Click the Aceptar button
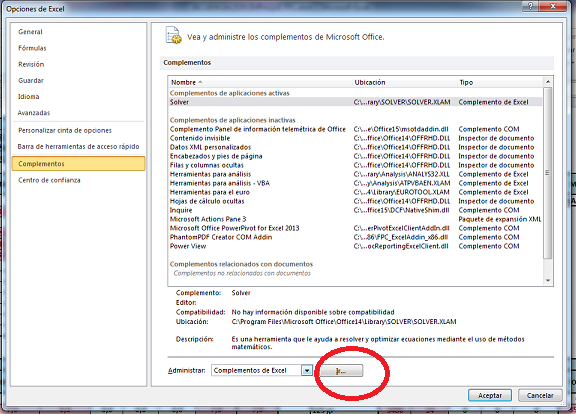This screenshot has width=576, height=414. [490, 395]
